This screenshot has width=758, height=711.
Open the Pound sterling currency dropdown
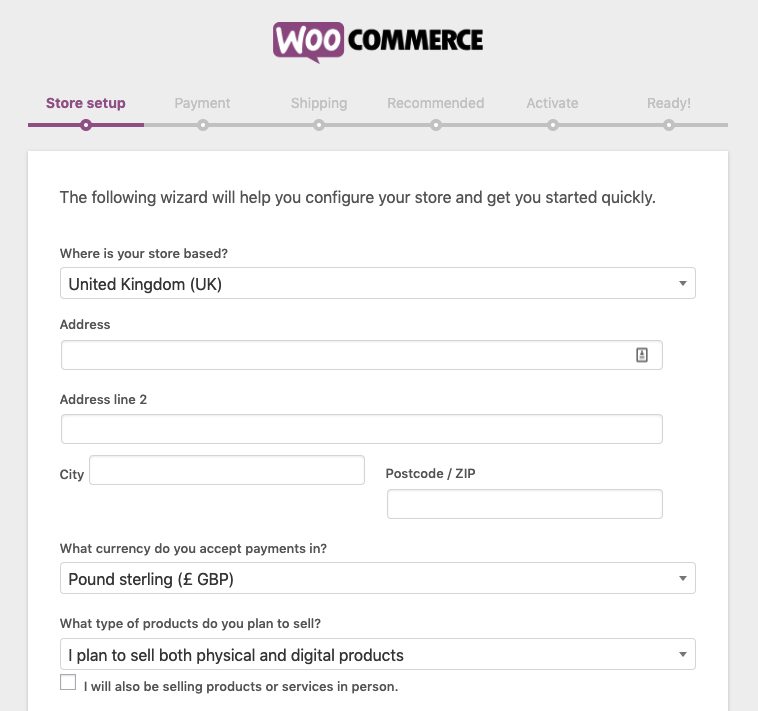click(x=377, y=579)
